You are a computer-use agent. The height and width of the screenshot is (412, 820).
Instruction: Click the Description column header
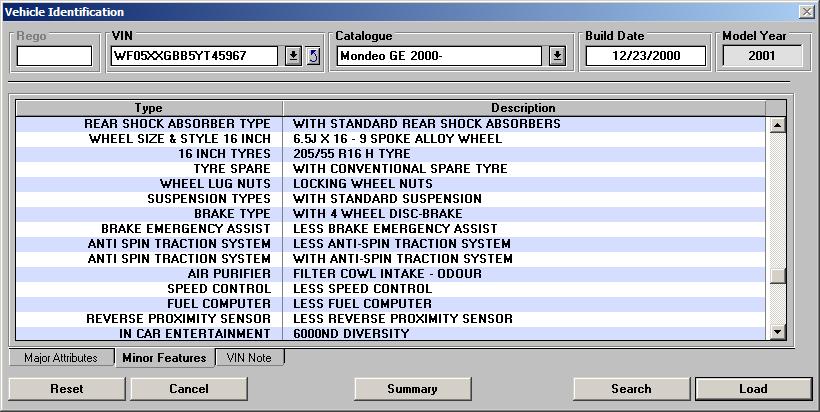pos(523,108)
